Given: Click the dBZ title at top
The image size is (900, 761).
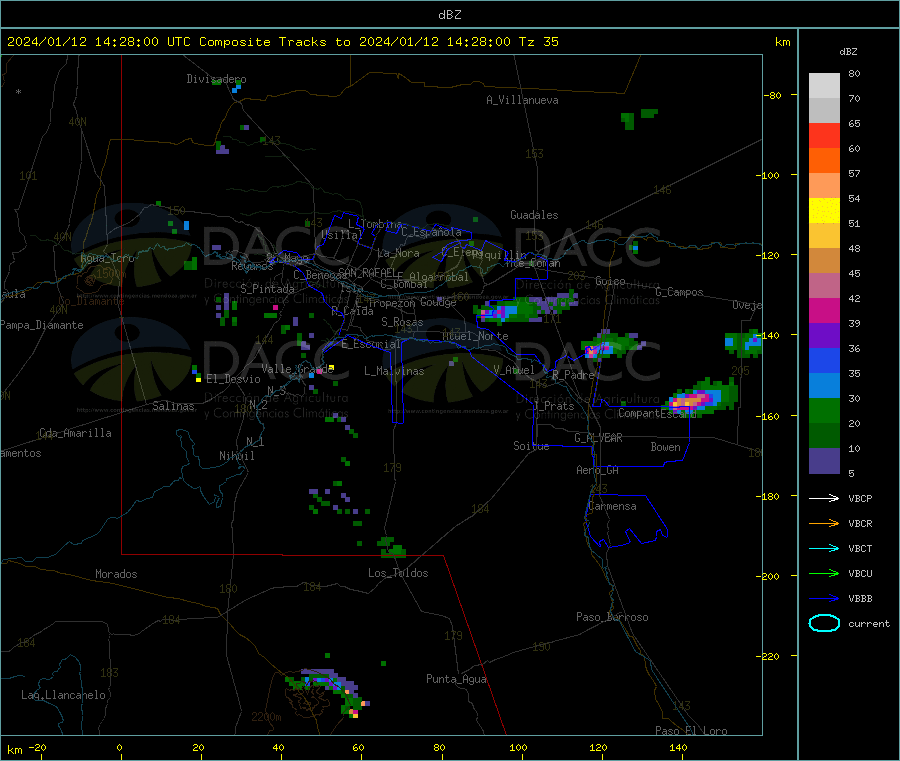Looking at the screenshot, I should pyautogui.click(x=449, y=15).
